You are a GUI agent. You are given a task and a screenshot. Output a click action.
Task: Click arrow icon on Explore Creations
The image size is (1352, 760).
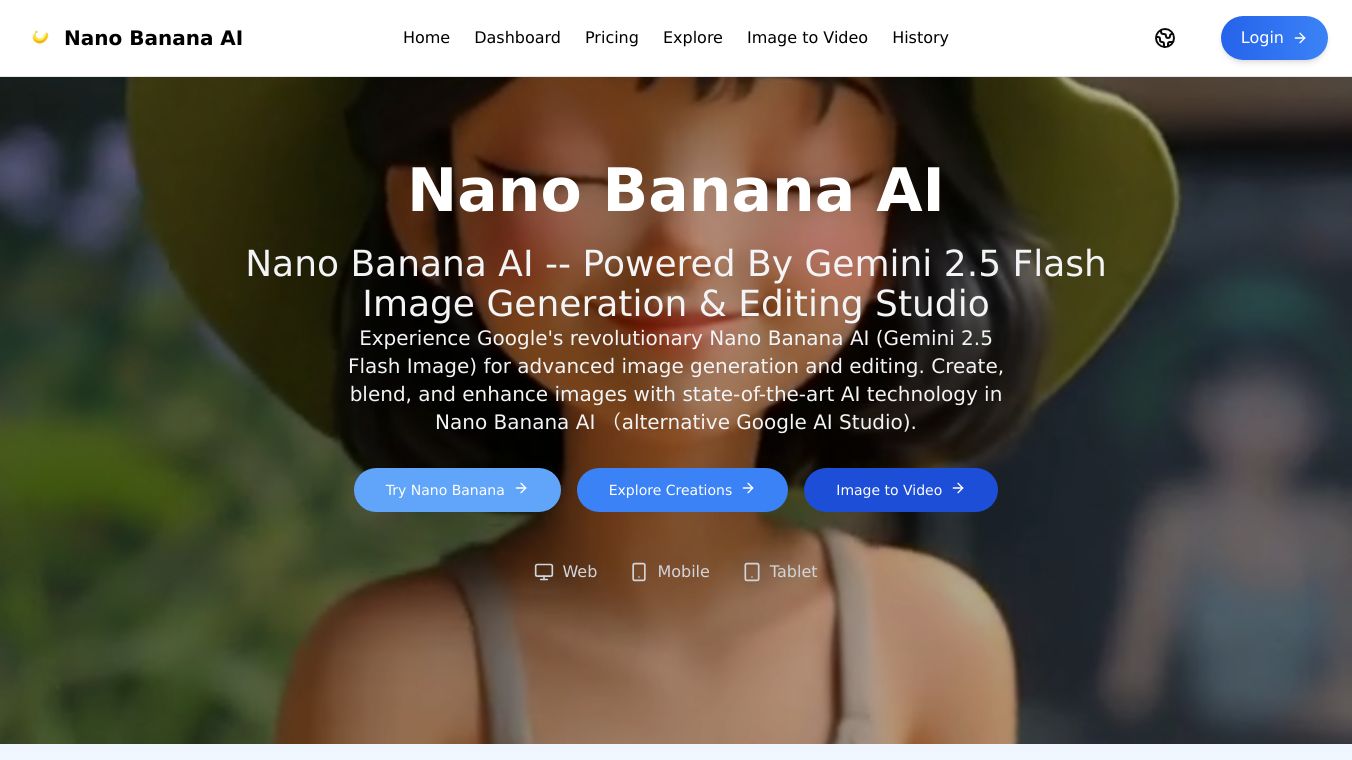click(748, 489)
